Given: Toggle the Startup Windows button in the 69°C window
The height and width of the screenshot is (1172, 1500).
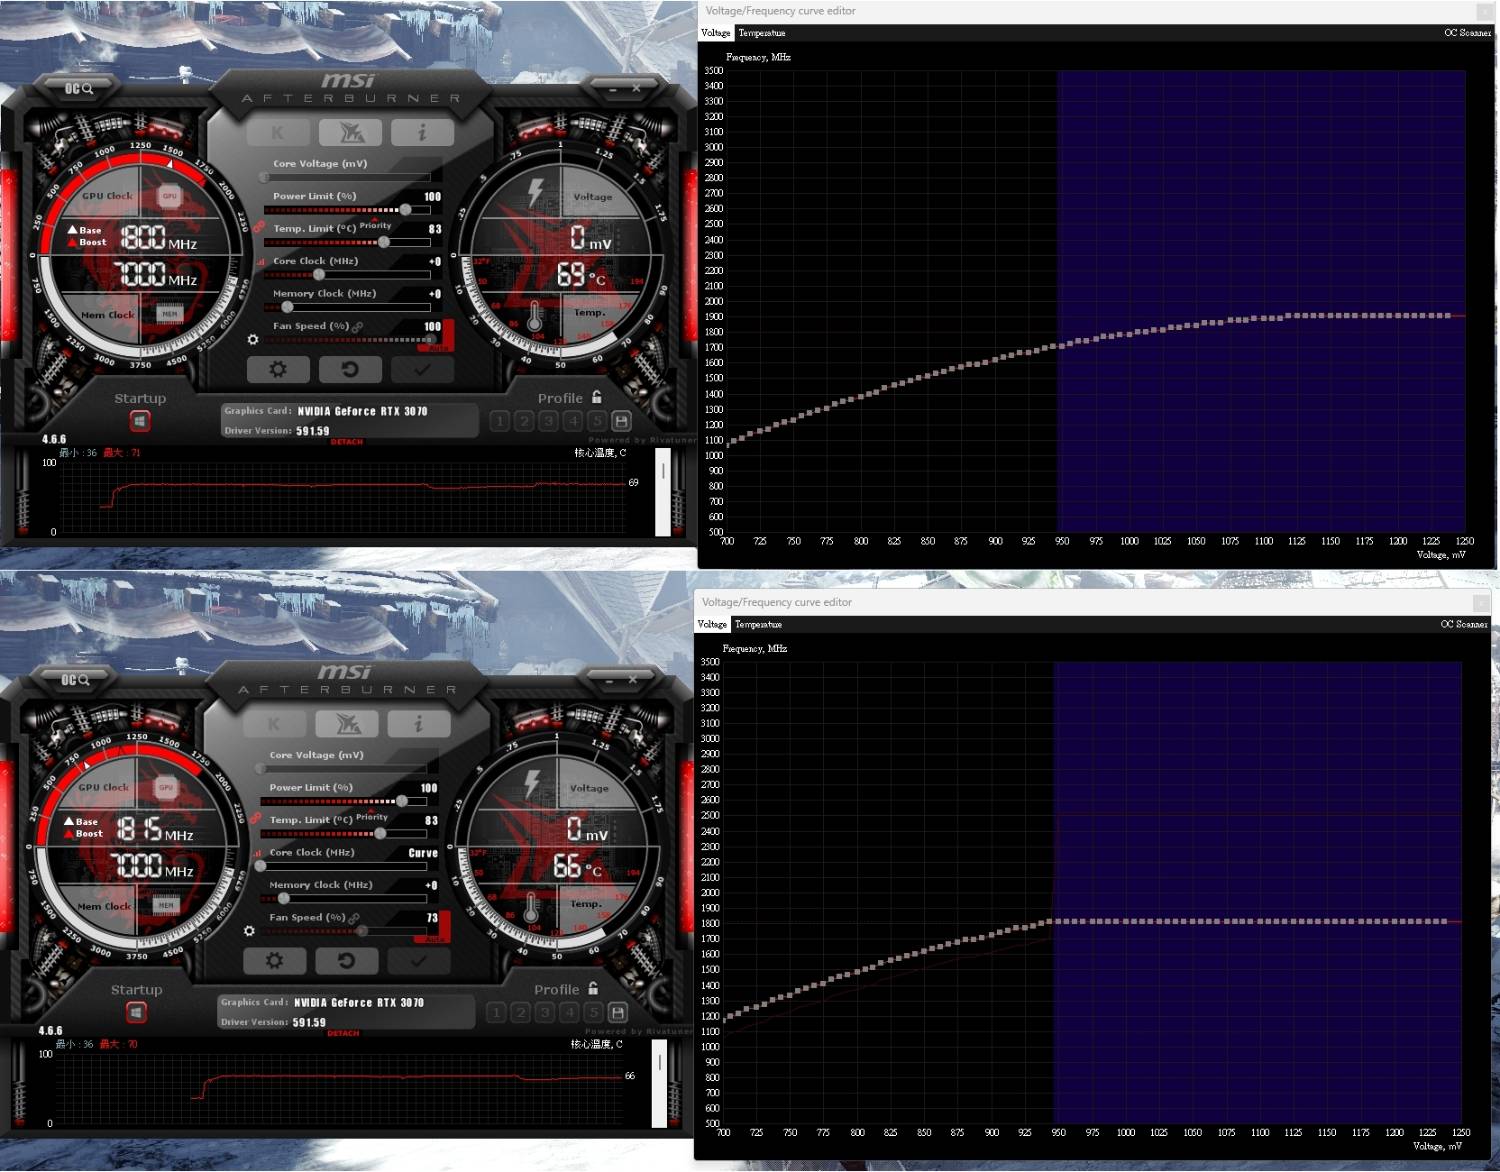Looking at the screenshot, I should 140,421.
